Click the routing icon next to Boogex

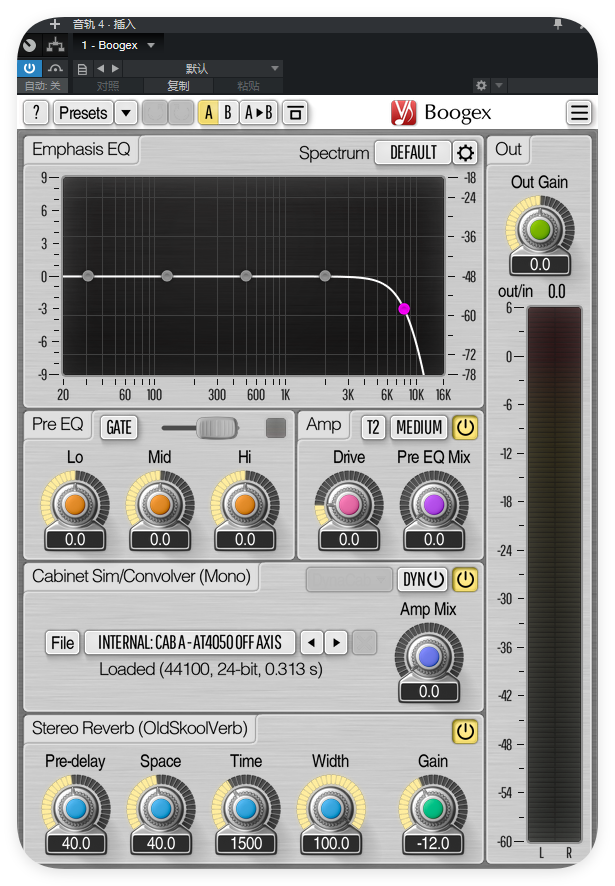pyautogui.click(x=55, y=45)
